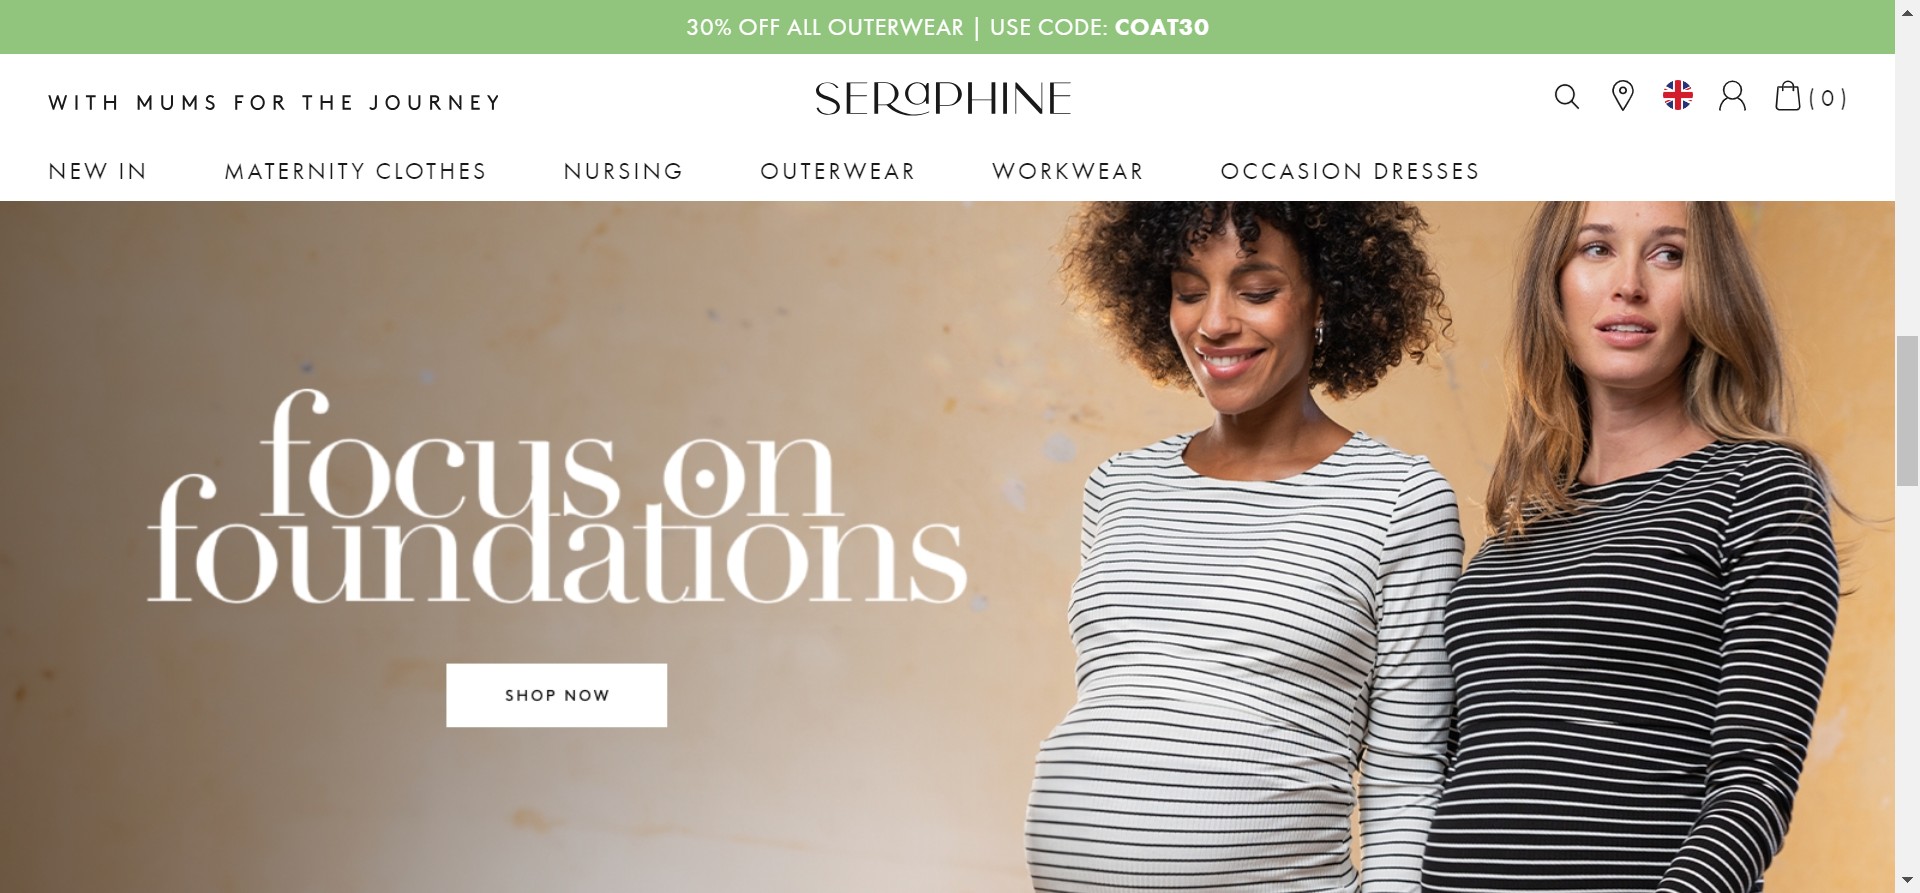
Task: Click the COAT30 promo code text
Action: pyautogui.click(x=1161, y=27)
